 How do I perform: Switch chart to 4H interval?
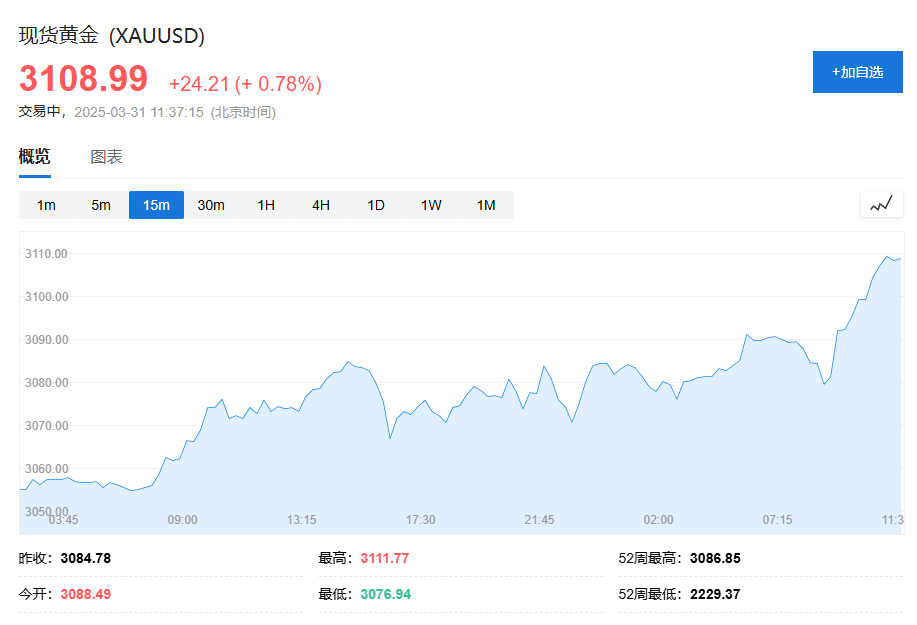[321, 205]
